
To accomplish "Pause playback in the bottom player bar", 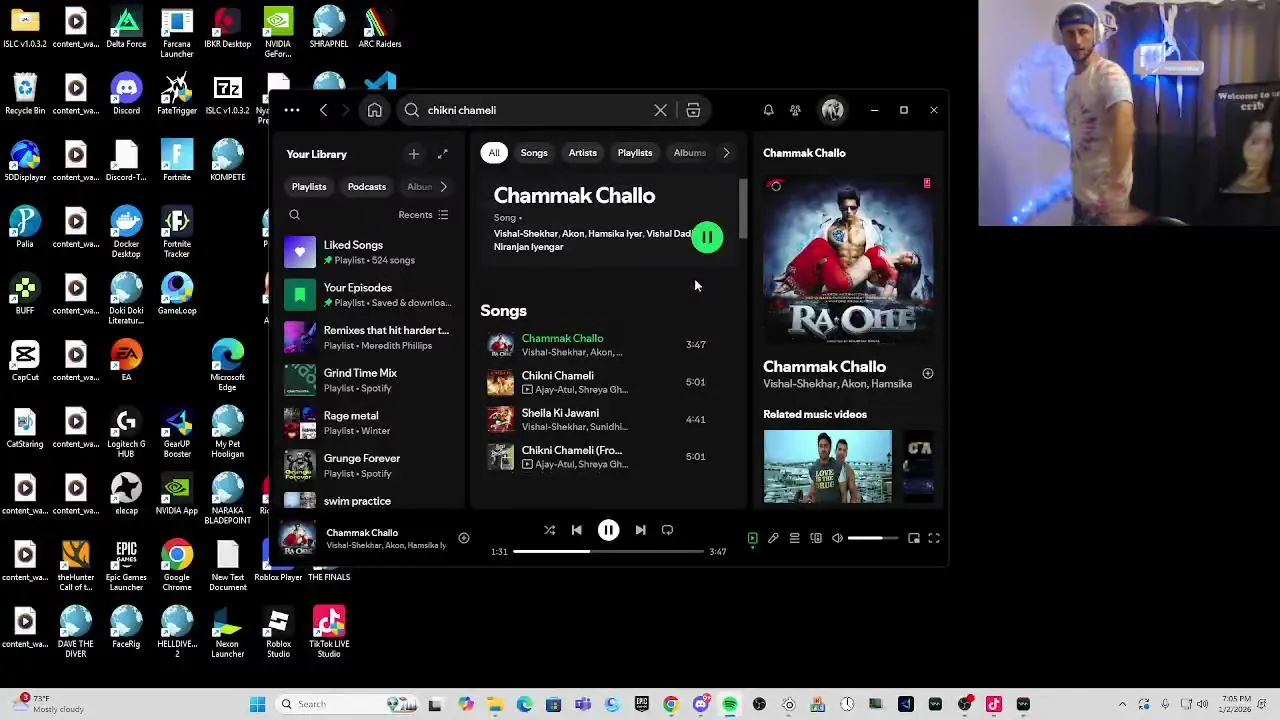I will [608, 530].
